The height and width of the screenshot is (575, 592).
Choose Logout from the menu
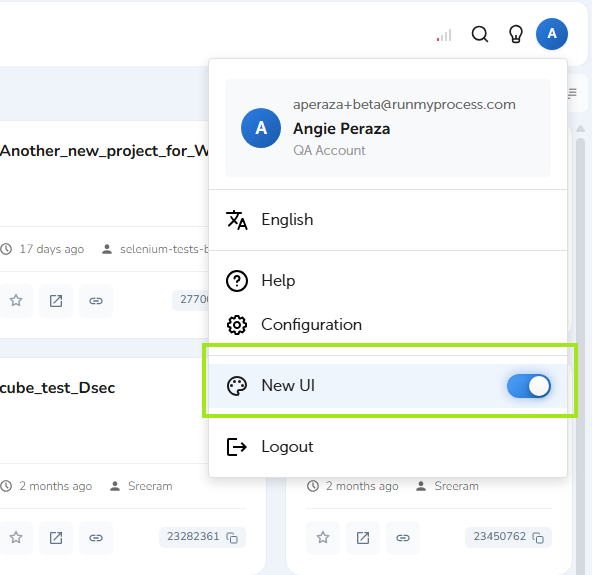pos(388,447)
